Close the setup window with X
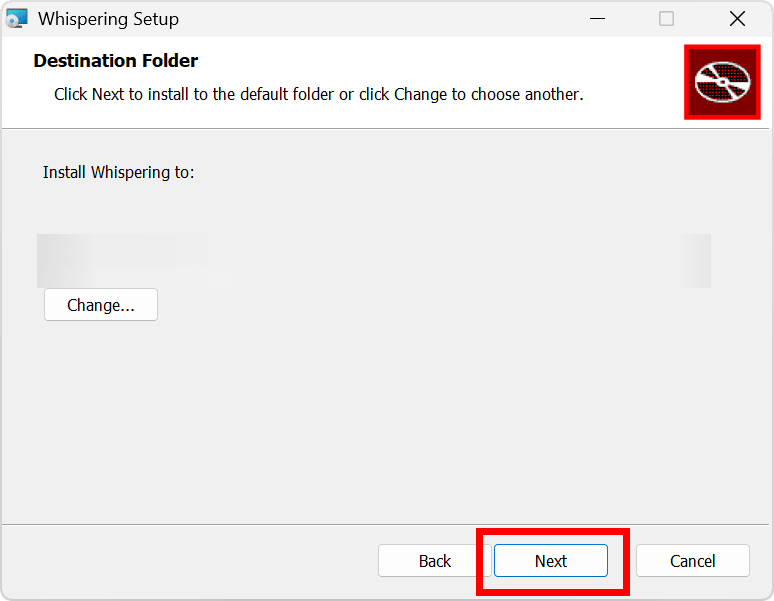The image size is (774, 601). [737, 19]
